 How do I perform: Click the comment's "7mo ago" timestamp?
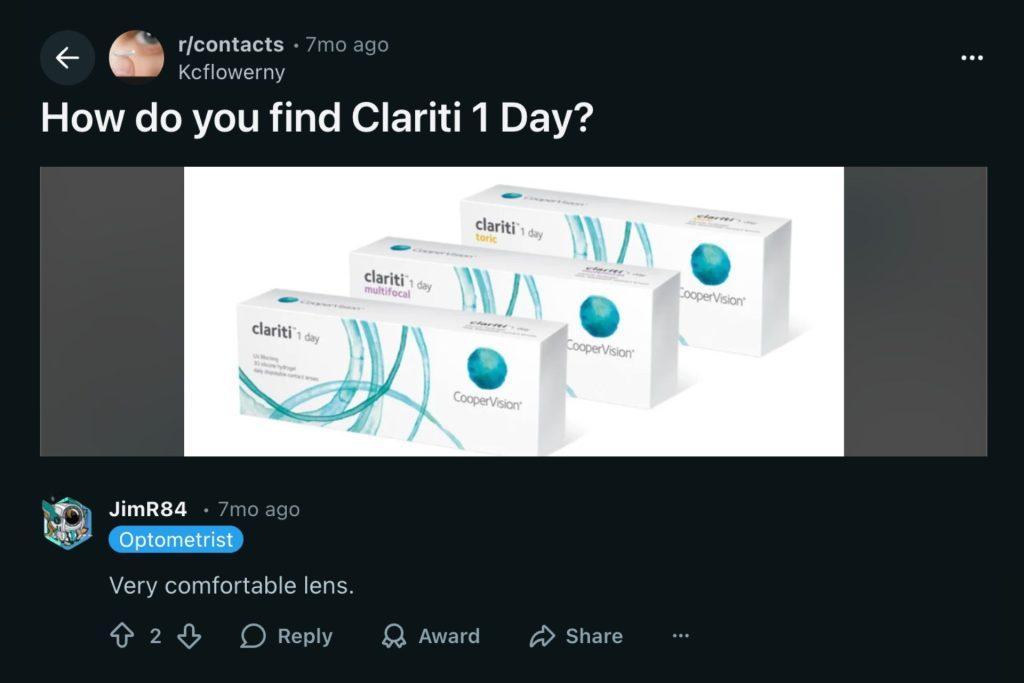tap(259, 509)
